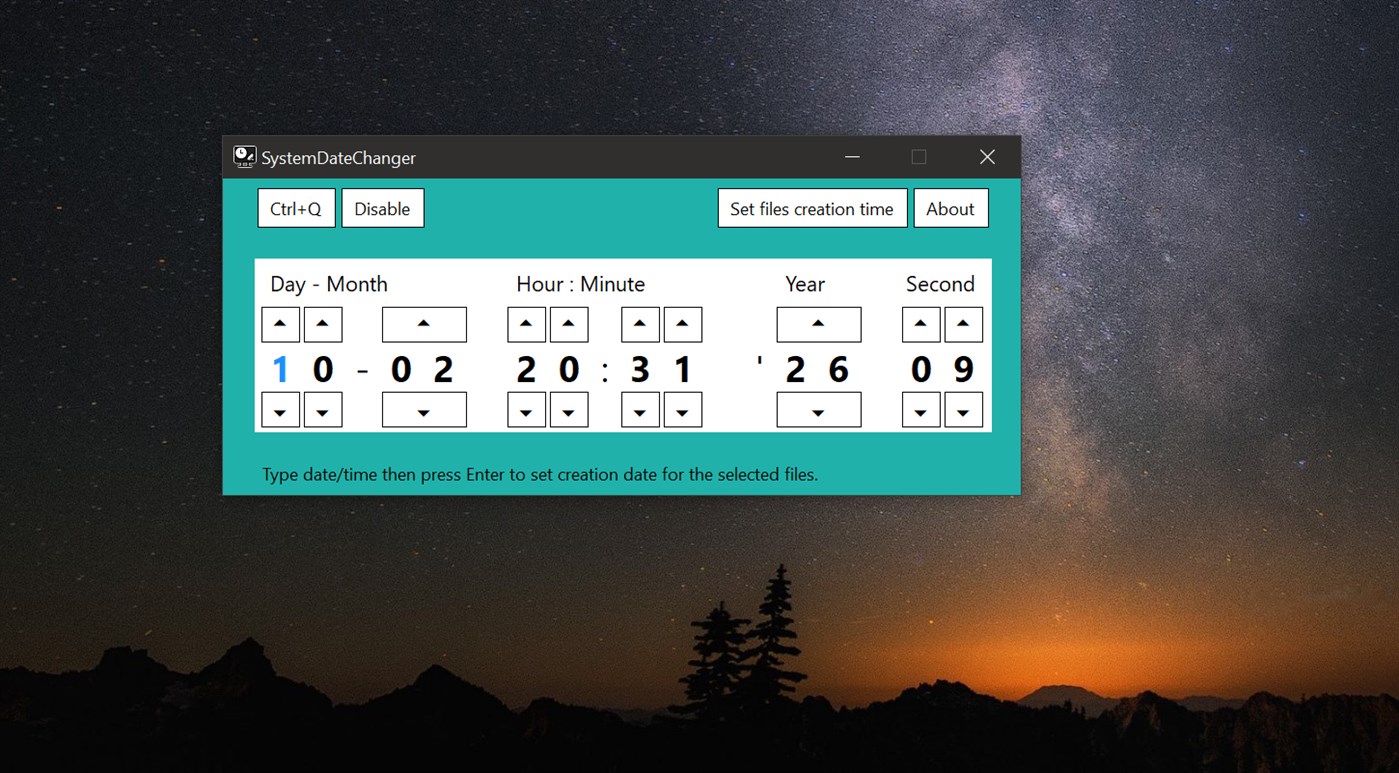
Task: Increase the month value
Action: (424, 323)
